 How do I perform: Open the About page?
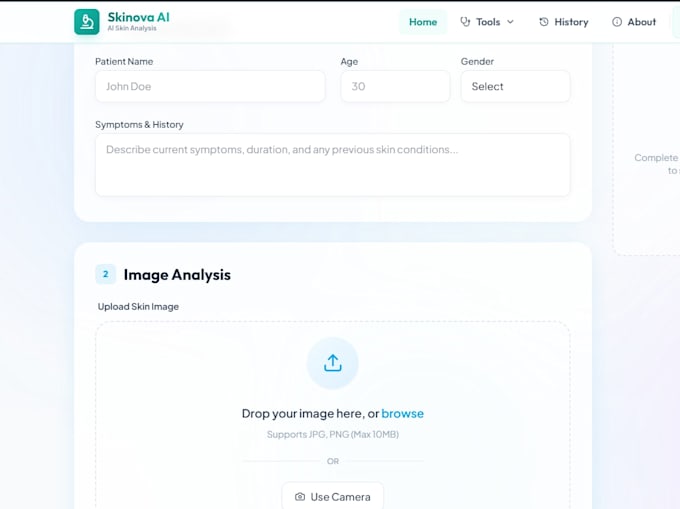634,22
